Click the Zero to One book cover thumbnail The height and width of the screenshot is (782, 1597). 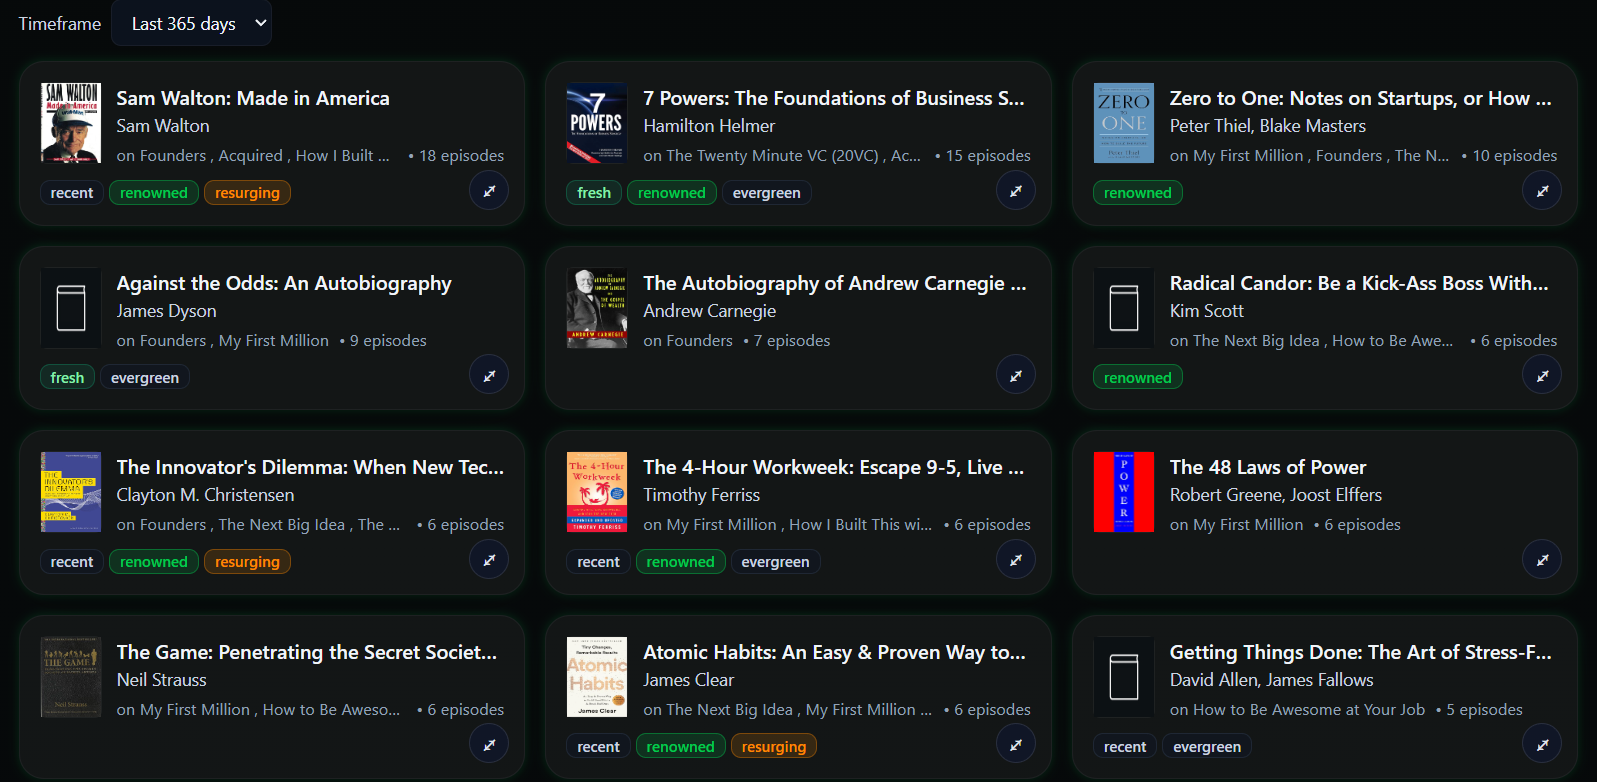[1124, 123]
